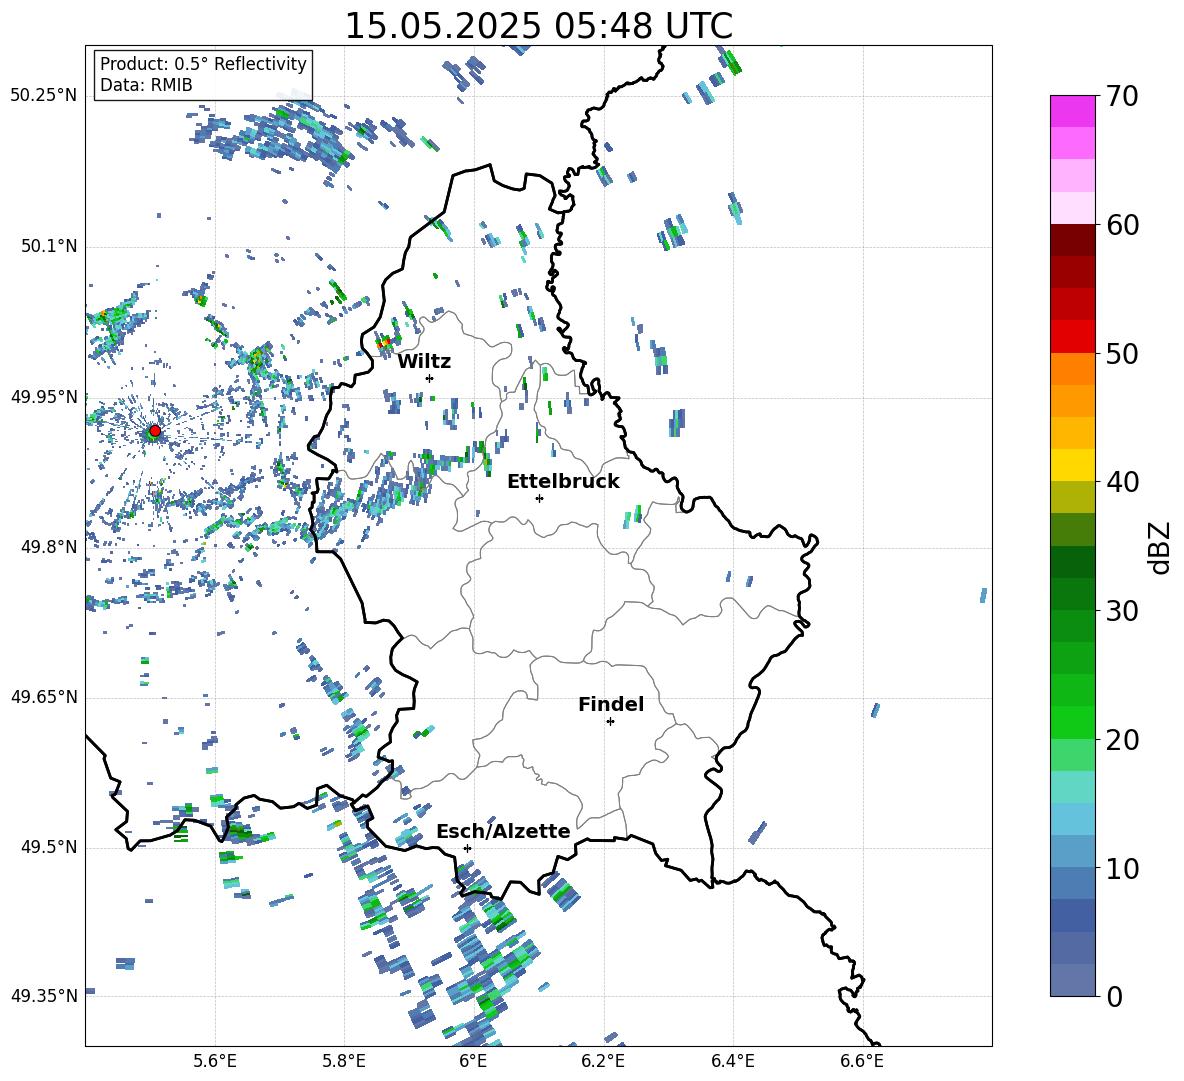Click the Esch/Alzette station cross marker

click(x=467, y=848)
